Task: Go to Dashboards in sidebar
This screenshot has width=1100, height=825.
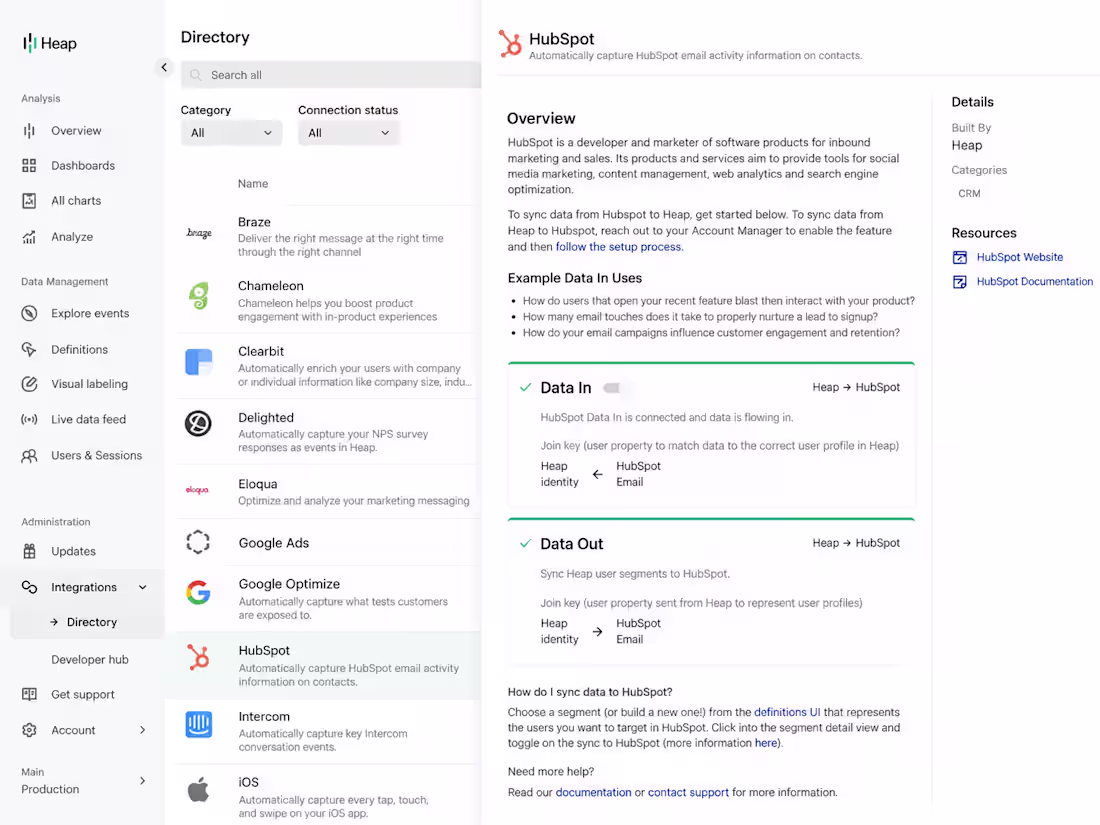Action: 83,166
